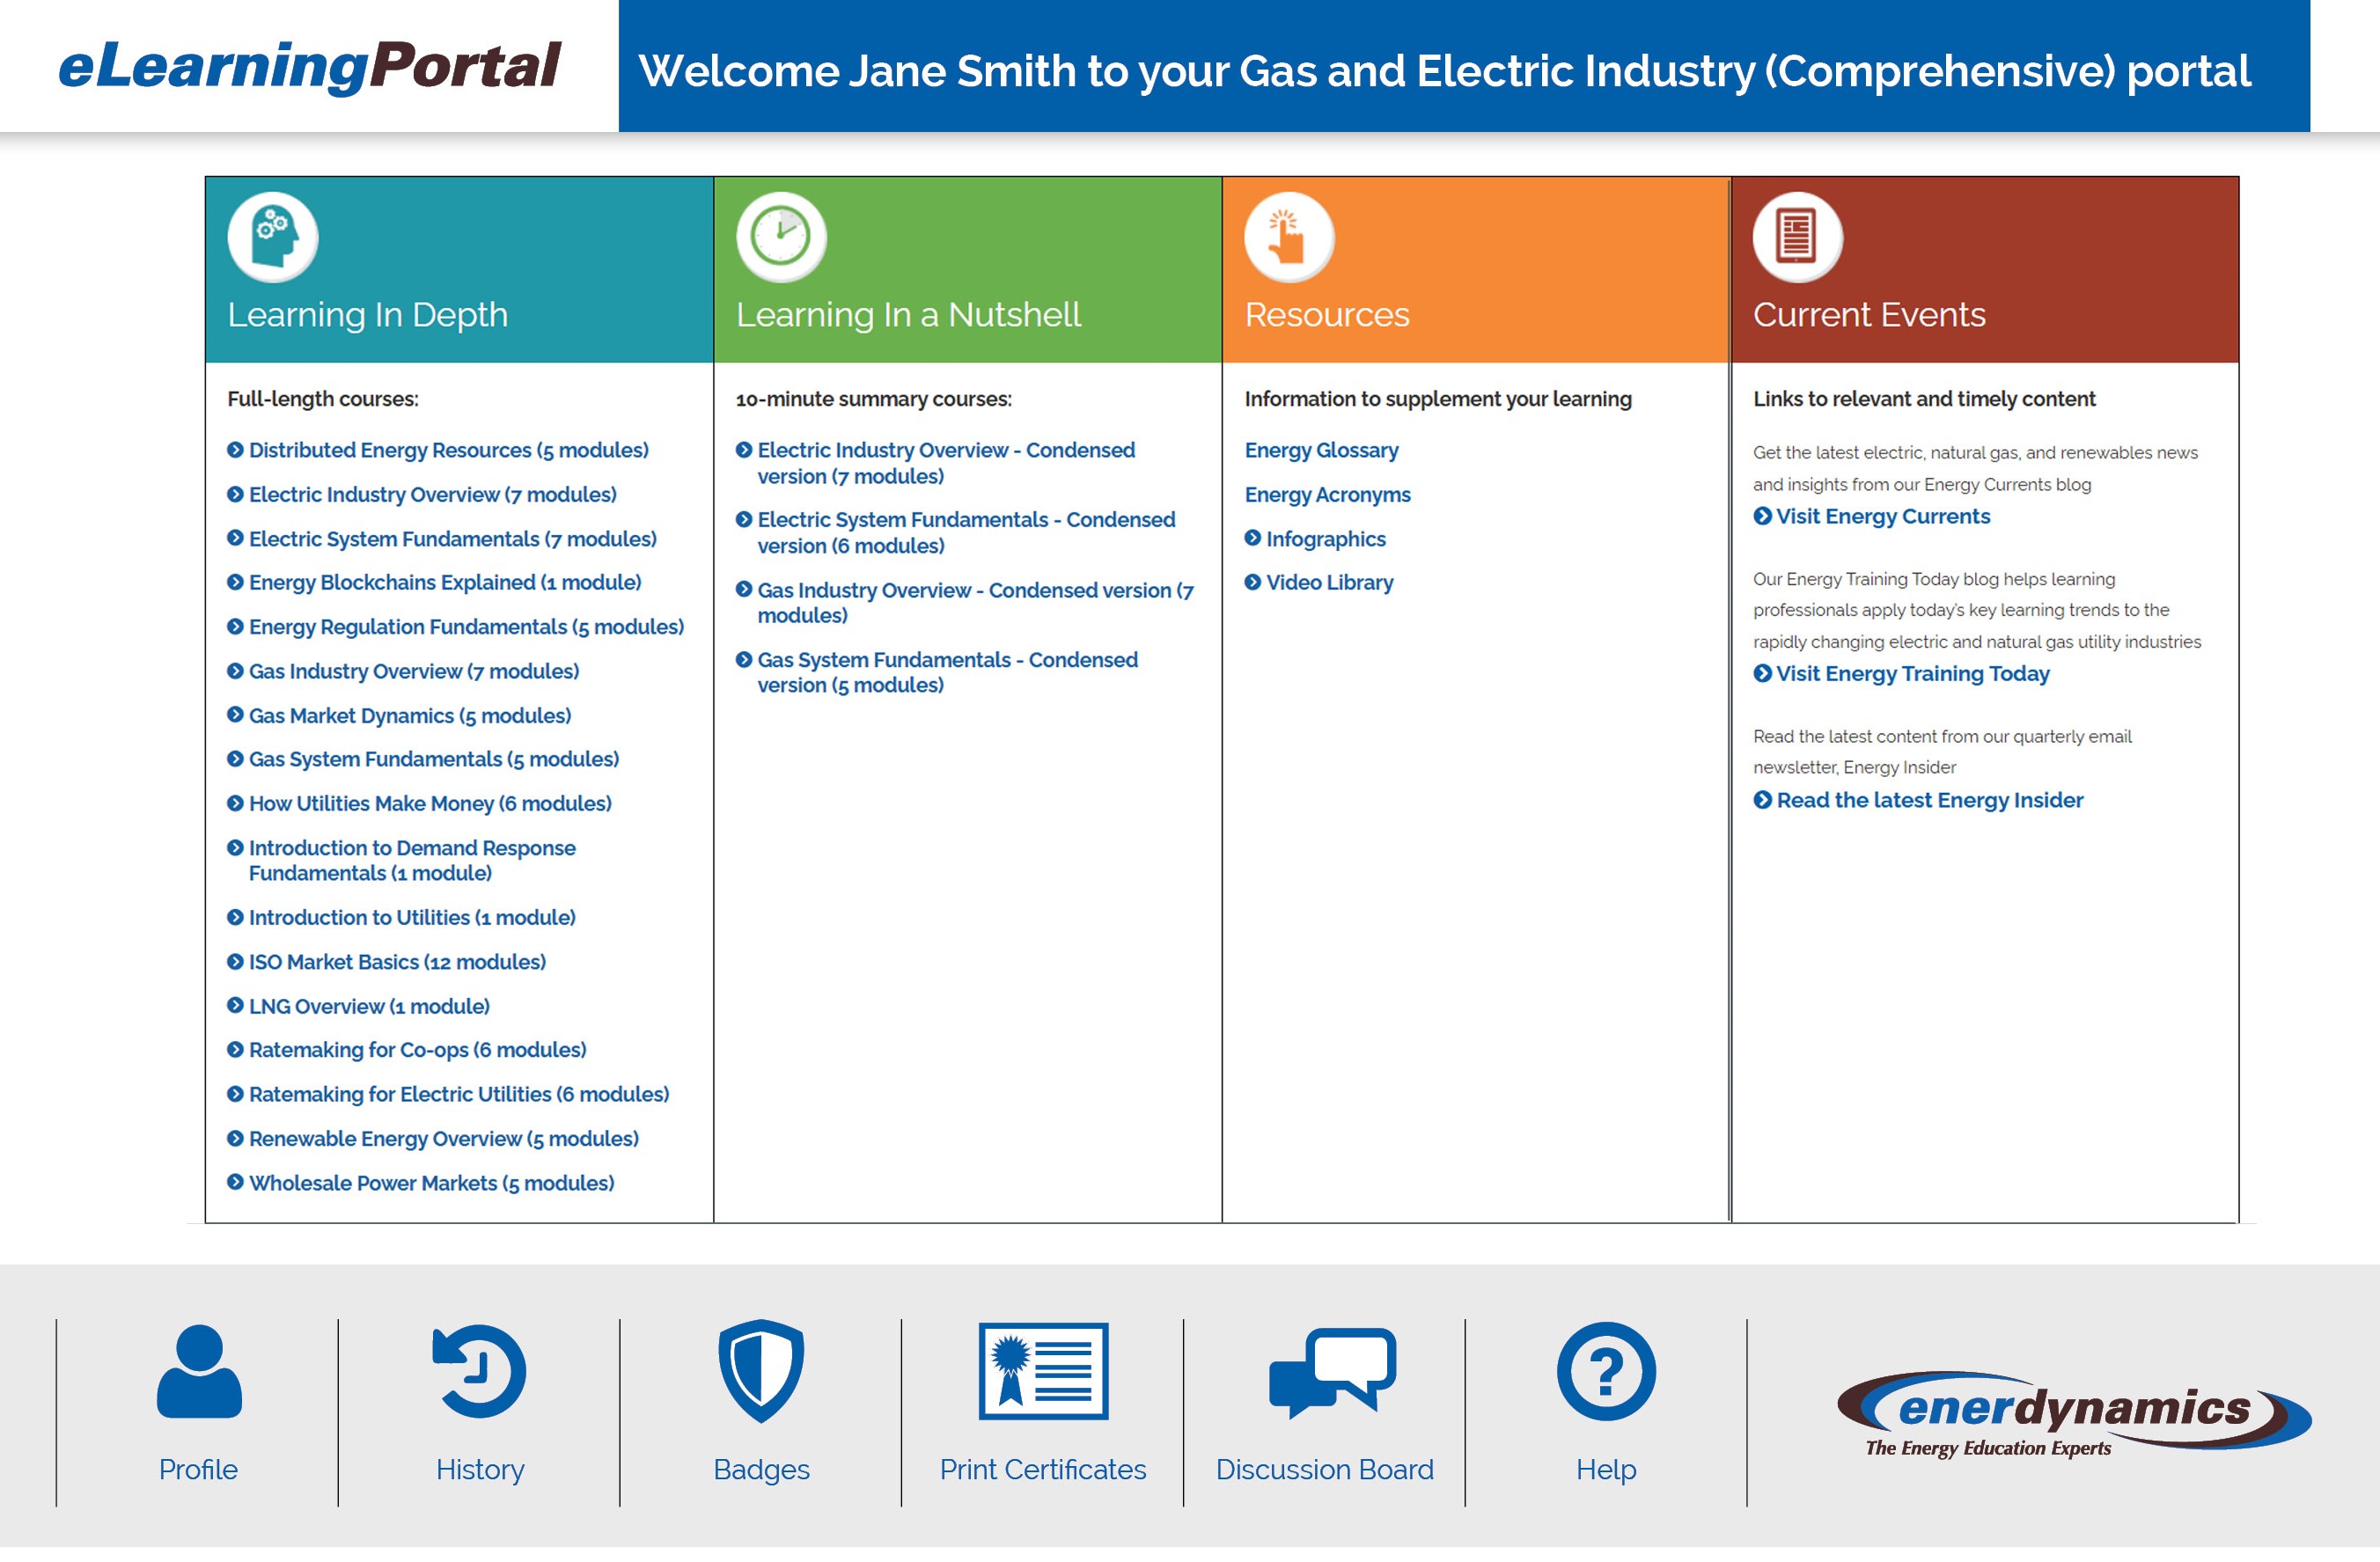Select the Profile label in the footer

[198, 1469]
